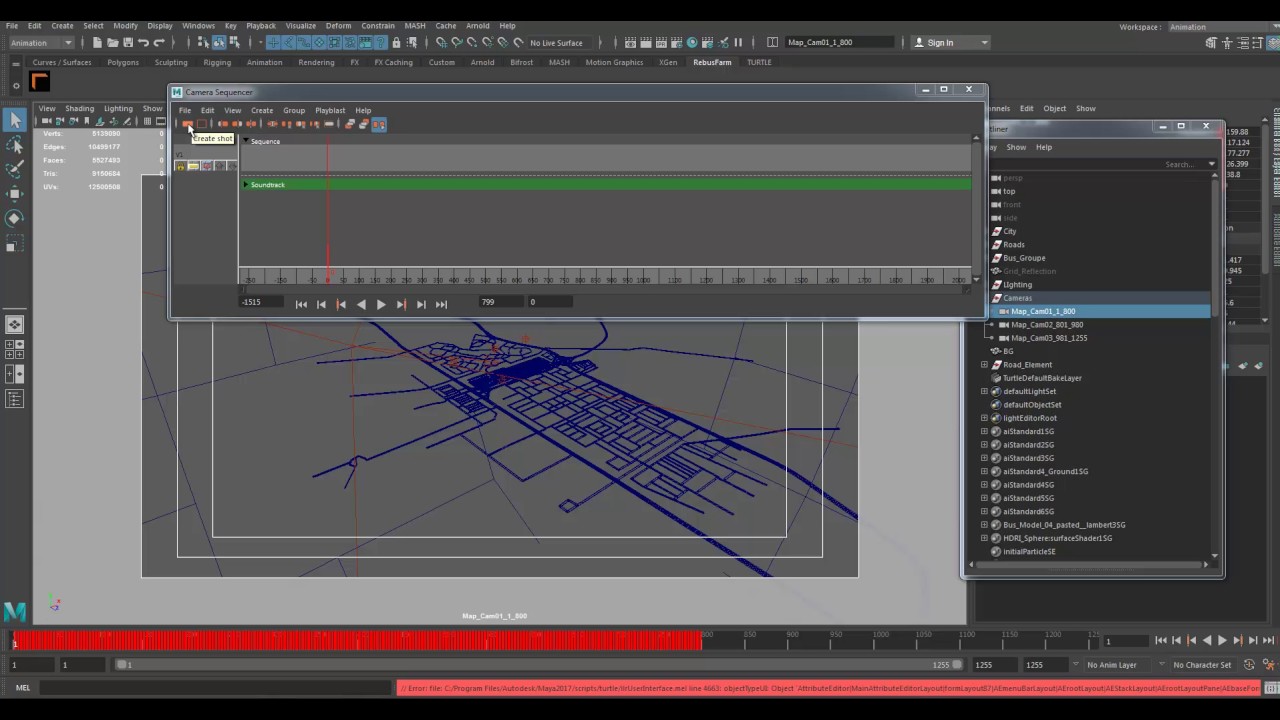
Task: Open the Playblast menu in Camera Sequencer
Action: point(330,110)
